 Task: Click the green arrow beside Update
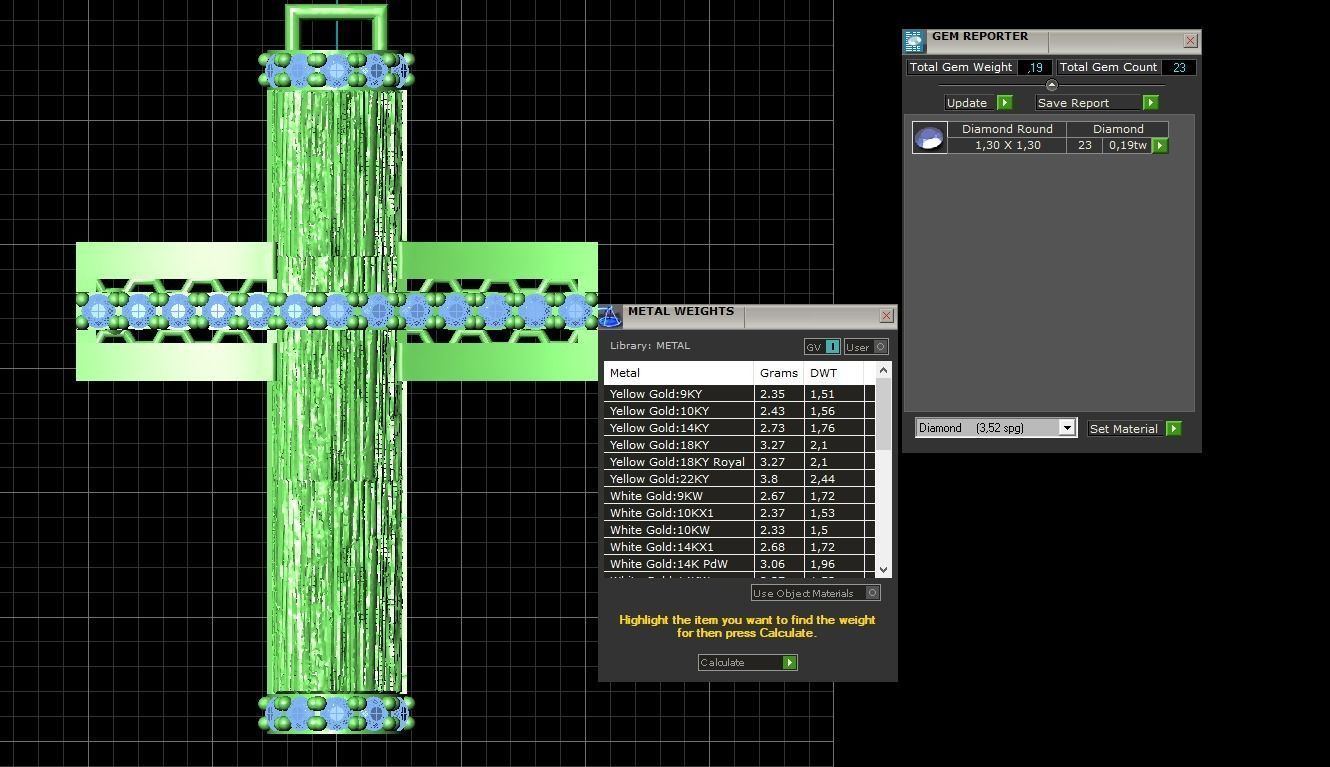coord(1005,103)
